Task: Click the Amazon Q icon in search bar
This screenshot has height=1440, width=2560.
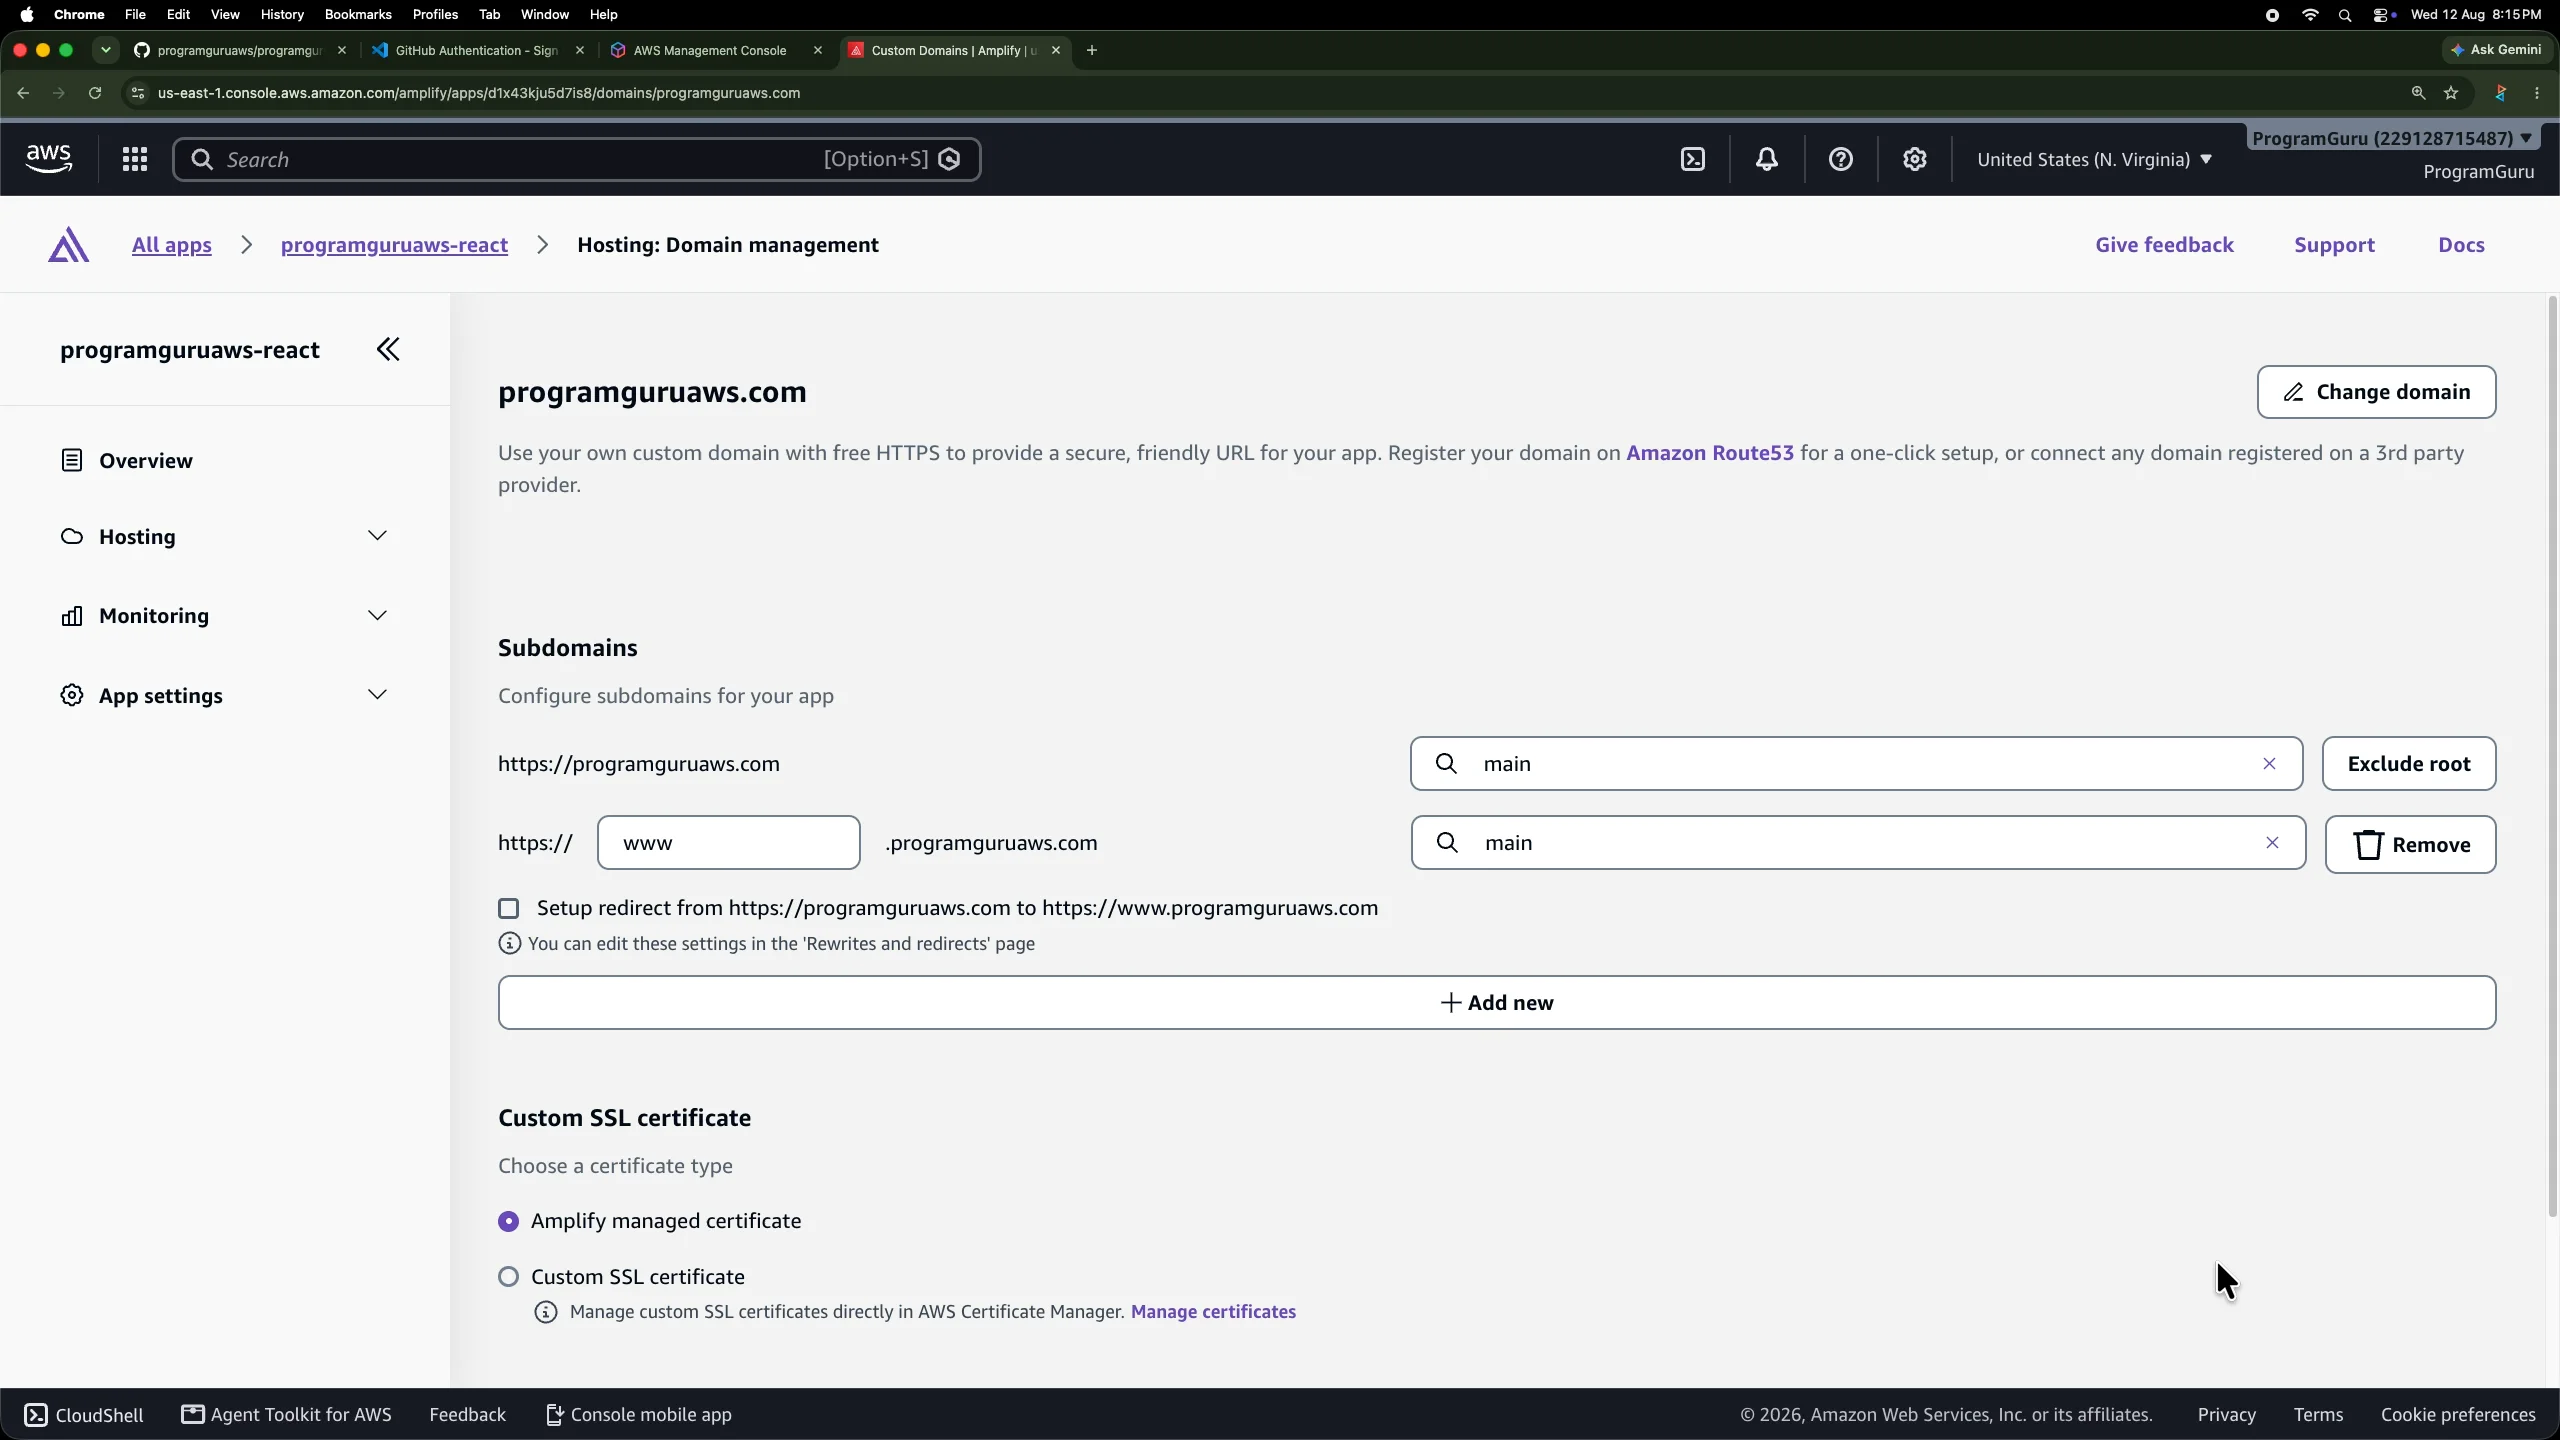Action: point(950,159)
